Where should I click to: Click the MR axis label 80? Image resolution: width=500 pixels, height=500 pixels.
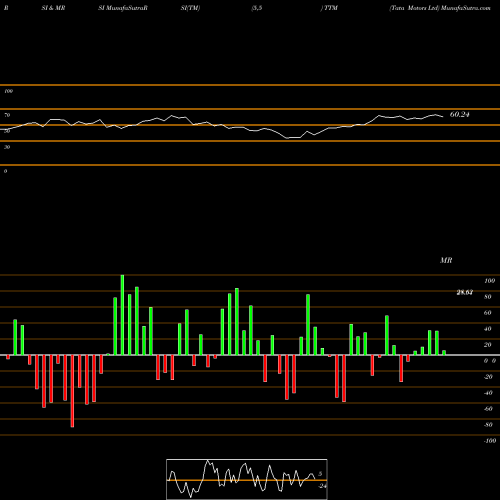pyautogui.click(x=488, y=297)
